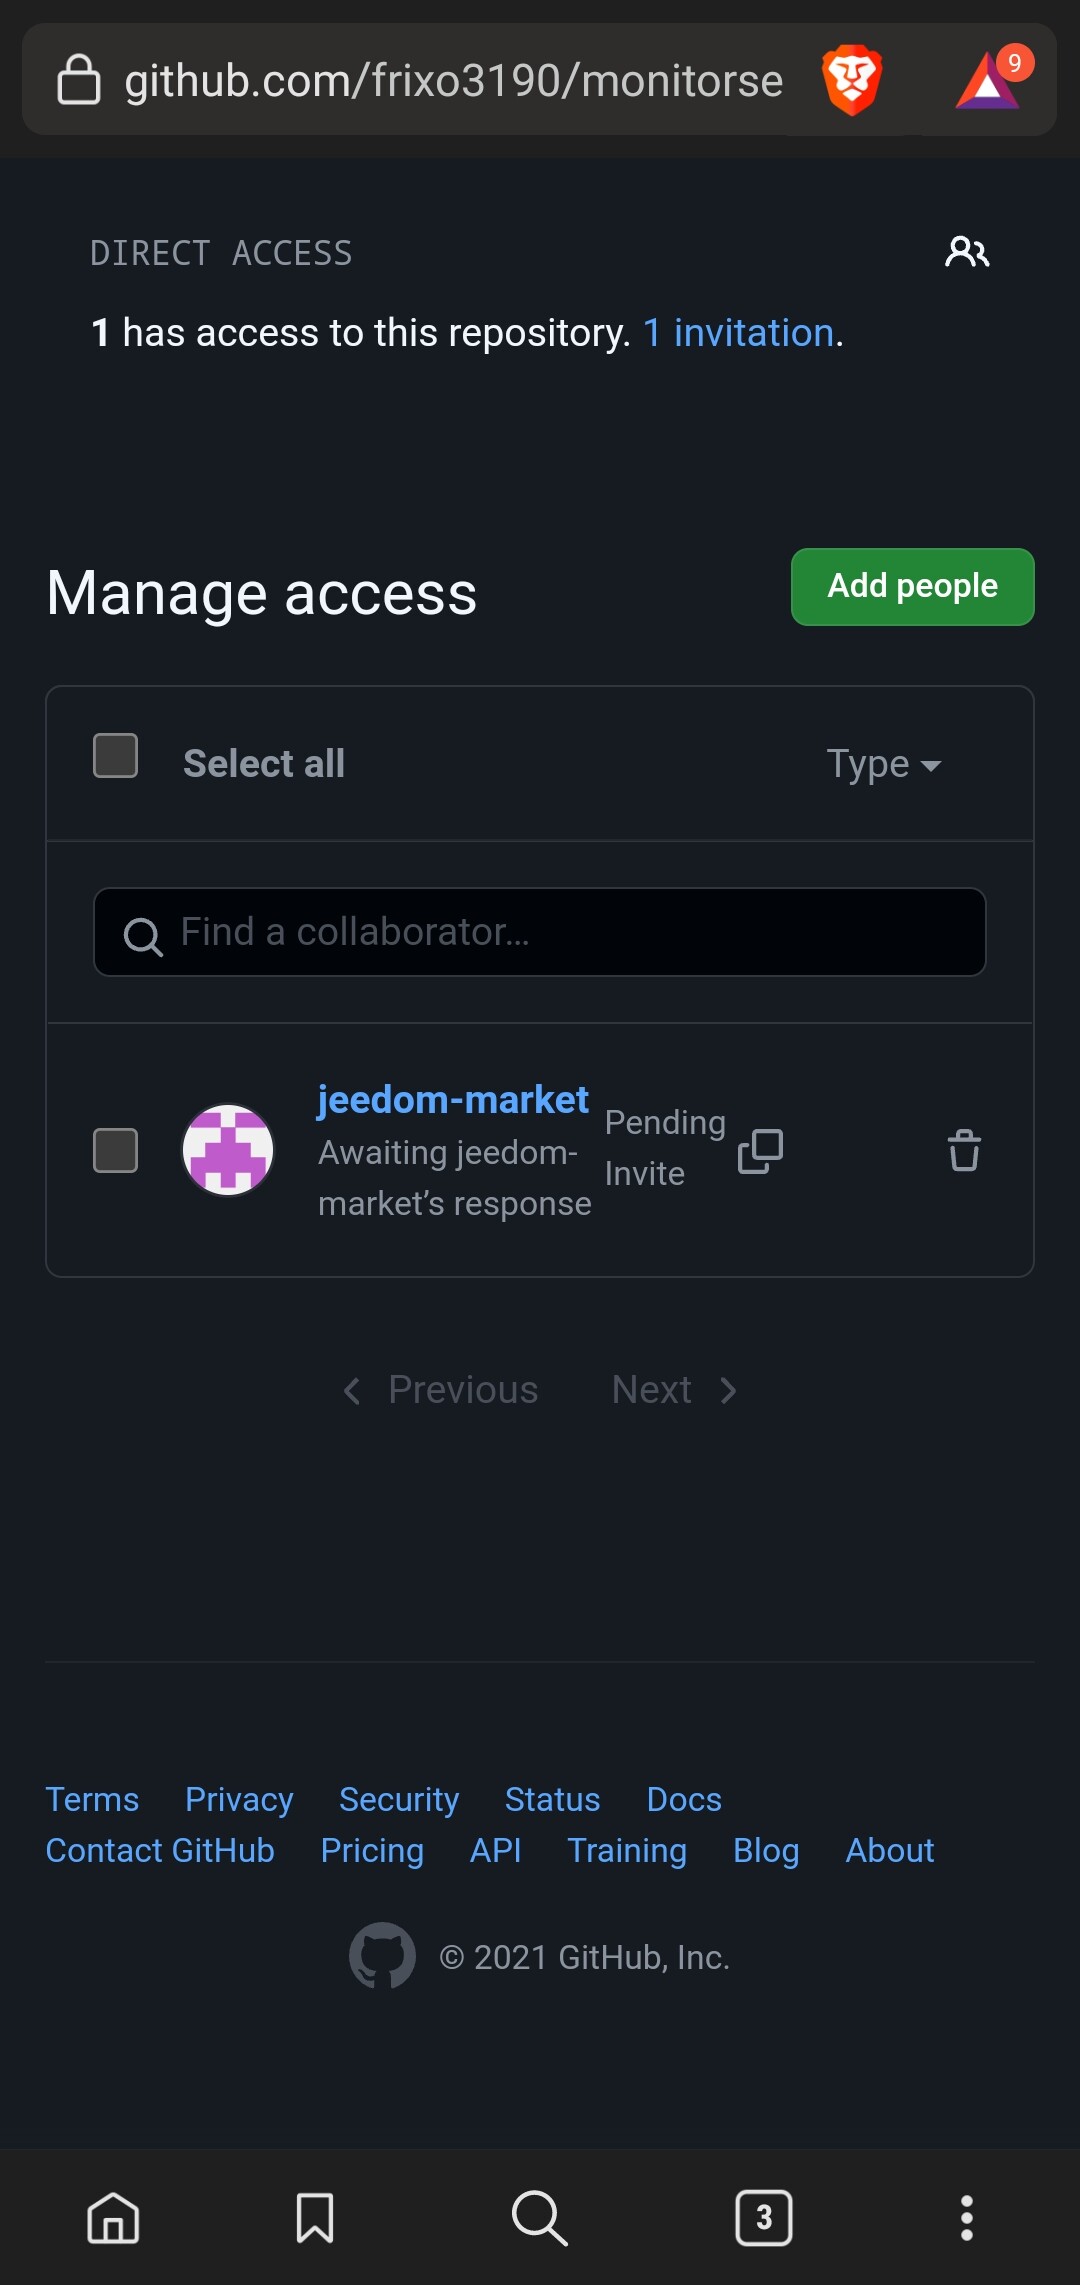Screen dimensions: 1080x2285
Task: Click the jeedom-market avatar thumbnail
Action: click(228, 1150)
